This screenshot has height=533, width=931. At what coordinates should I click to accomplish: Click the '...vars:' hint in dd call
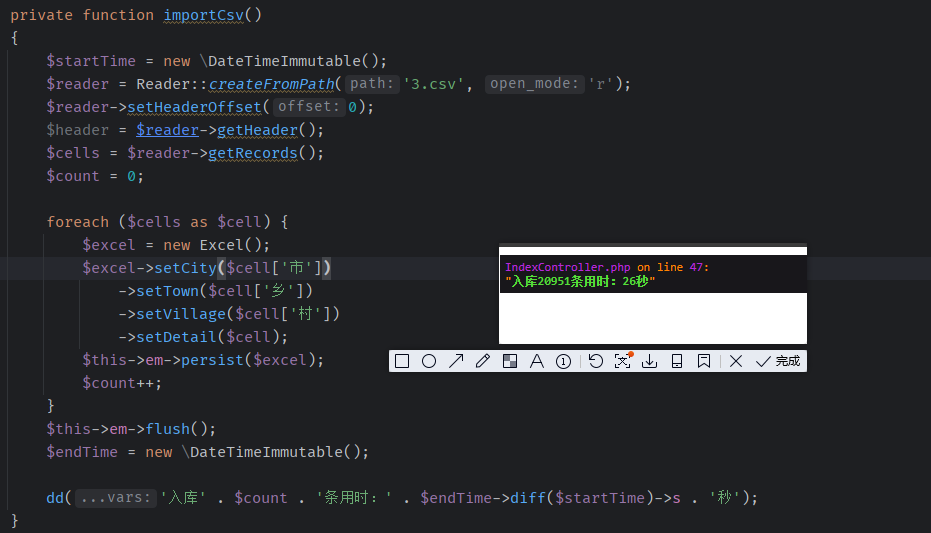coord(116,498)
